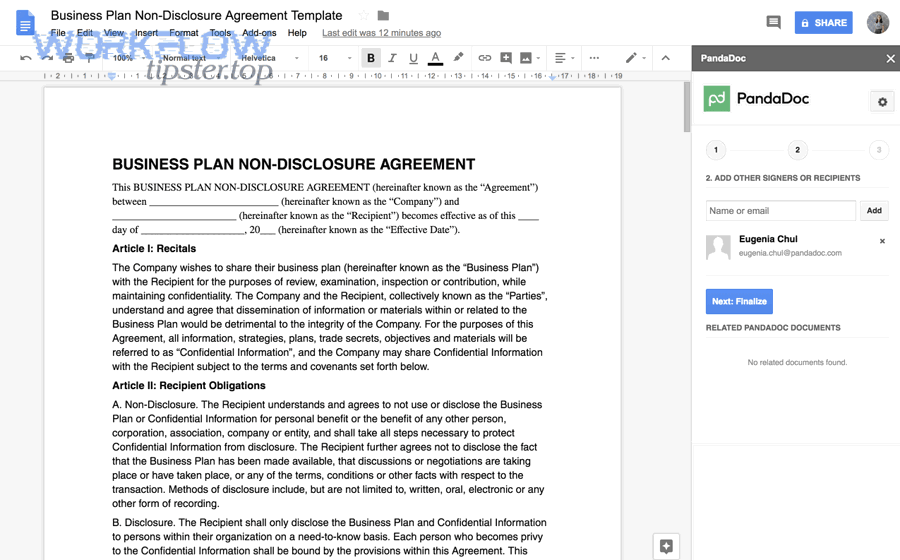Go to PandaDoc step 1
Screen dimensions: 900x560
pyautogui.click(x=716, y=150)
